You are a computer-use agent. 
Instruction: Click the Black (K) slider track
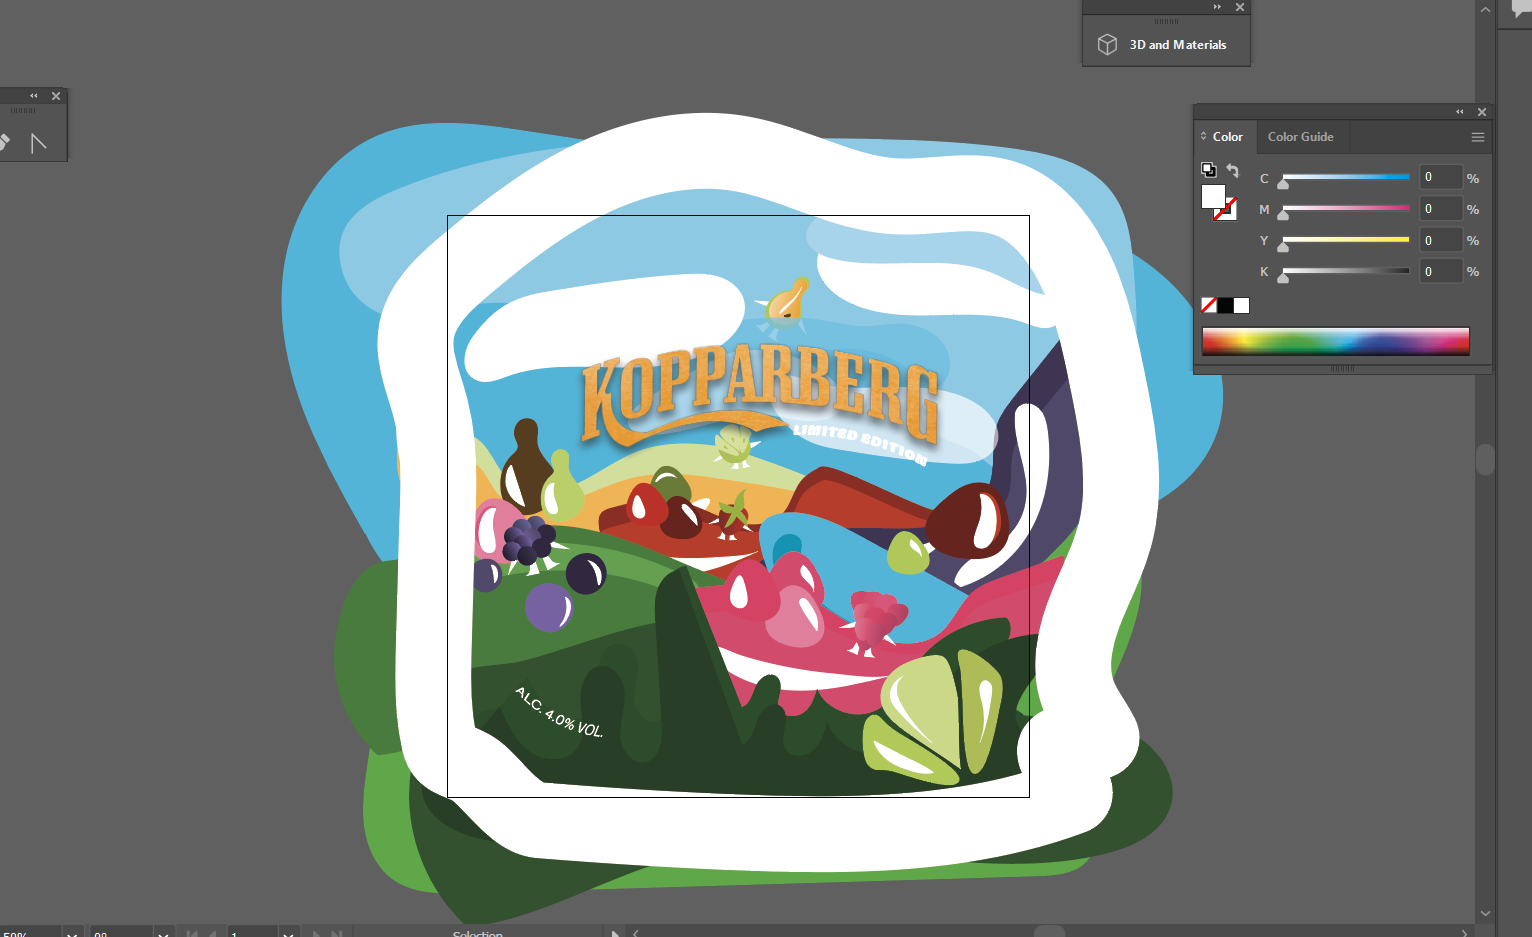(1346, 270)
